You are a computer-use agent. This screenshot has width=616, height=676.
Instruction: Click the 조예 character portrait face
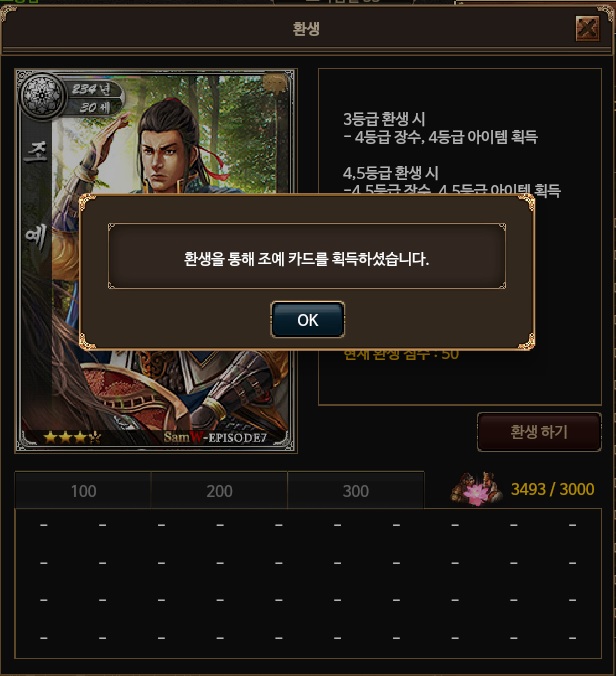coord(162,157)
